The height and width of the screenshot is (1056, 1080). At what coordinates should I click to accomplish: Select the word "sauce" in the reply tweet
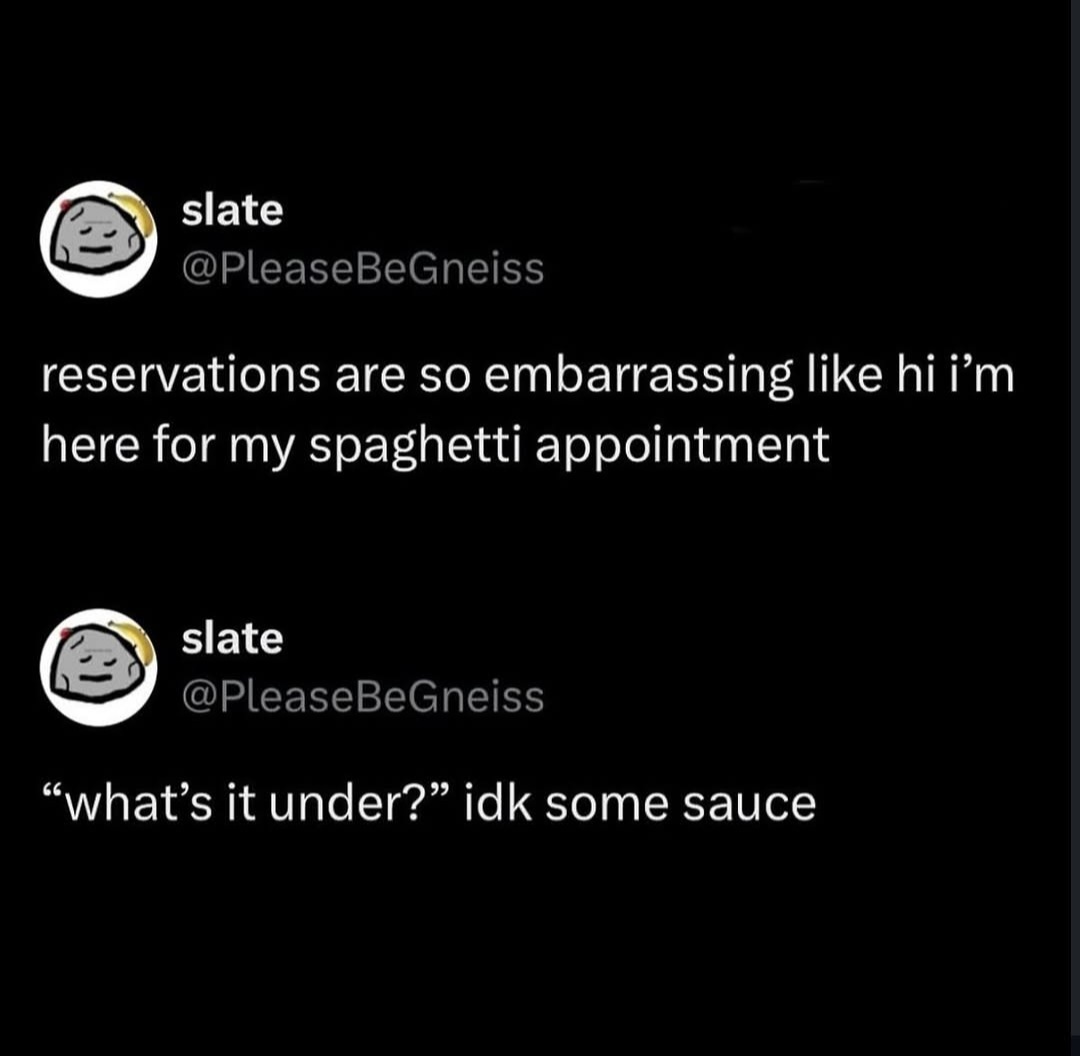(749, 805)
